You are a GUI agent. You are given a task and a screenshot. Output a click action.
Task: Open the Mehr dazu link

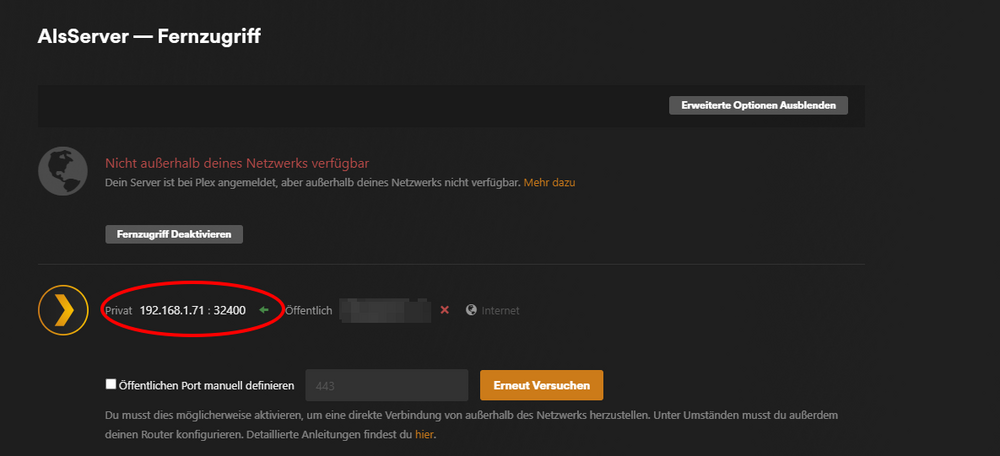tap(549, 182)
